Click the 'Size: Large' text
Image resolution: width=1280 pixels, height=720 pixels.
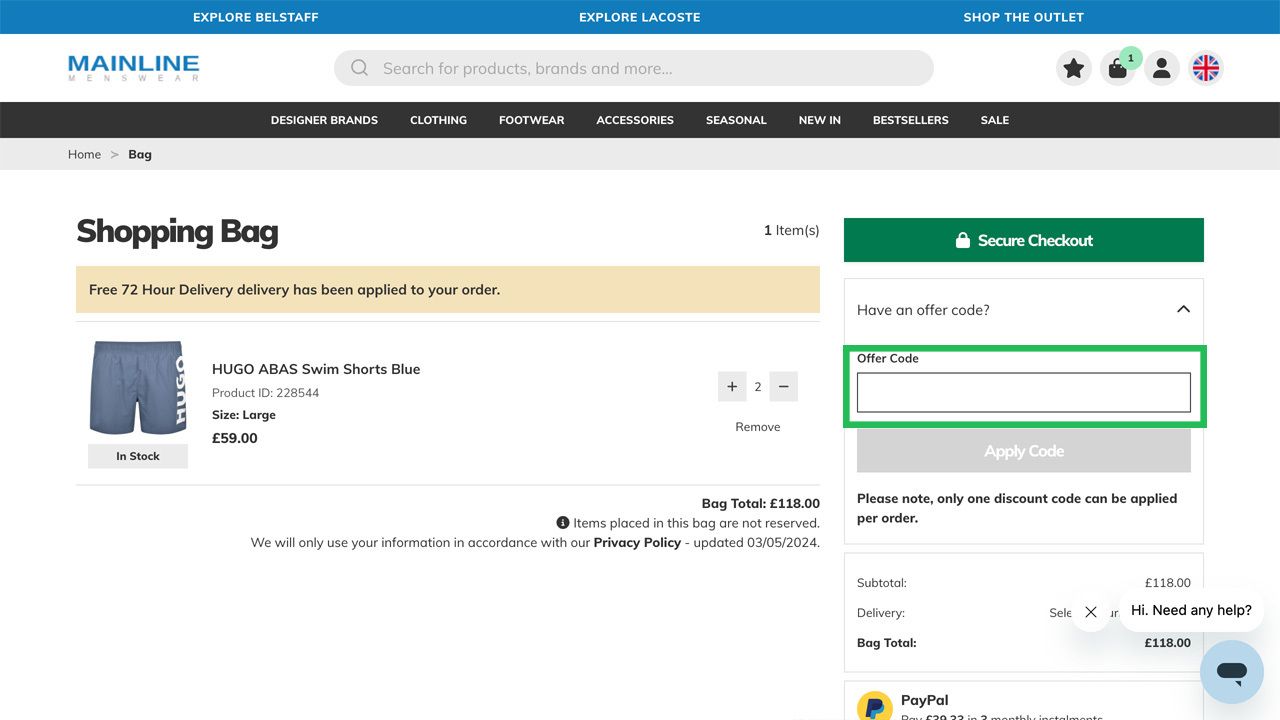pyautogui.click(x=244, y=415)
